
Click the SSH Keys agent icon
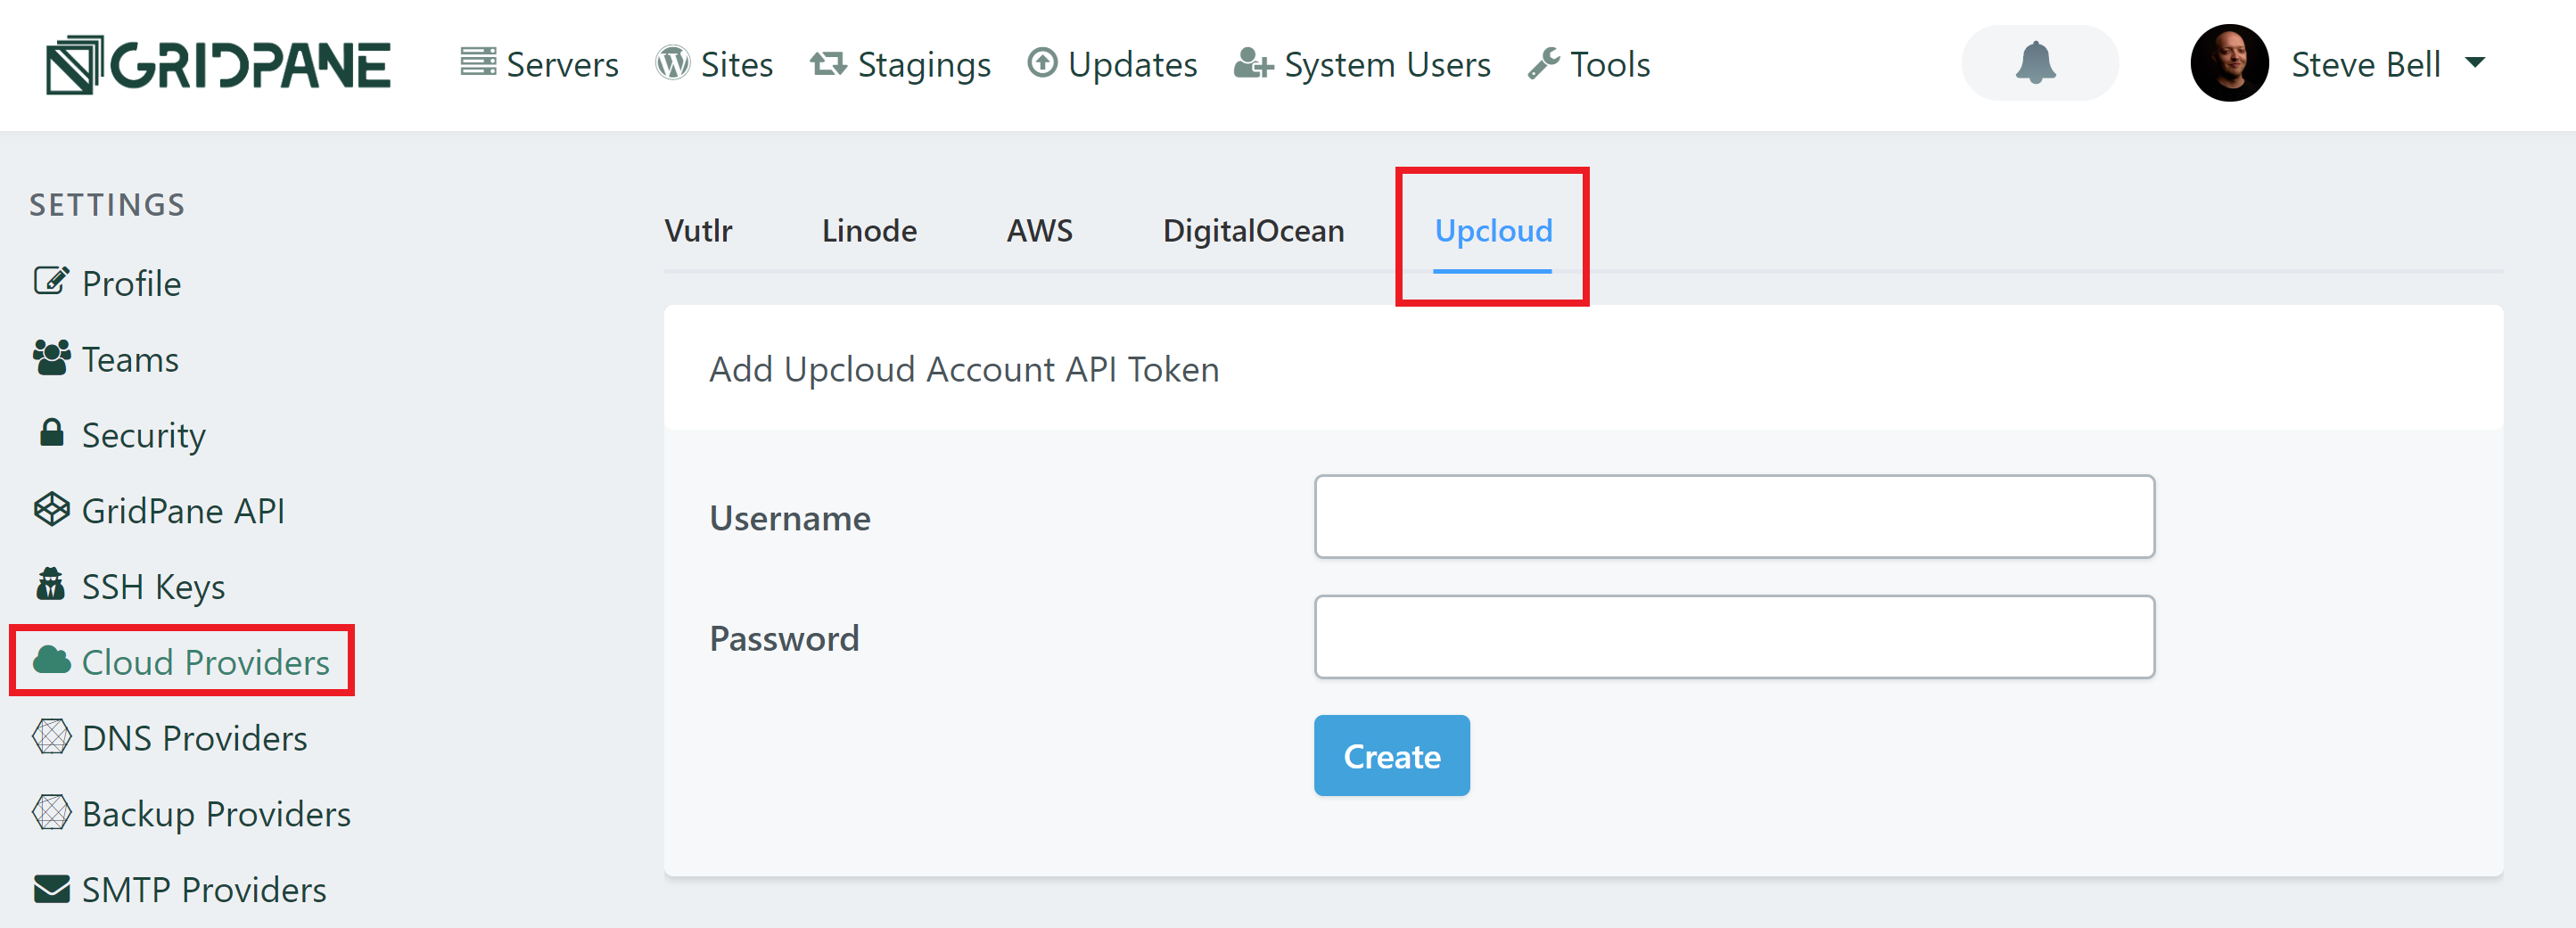(x=50, y=584)
